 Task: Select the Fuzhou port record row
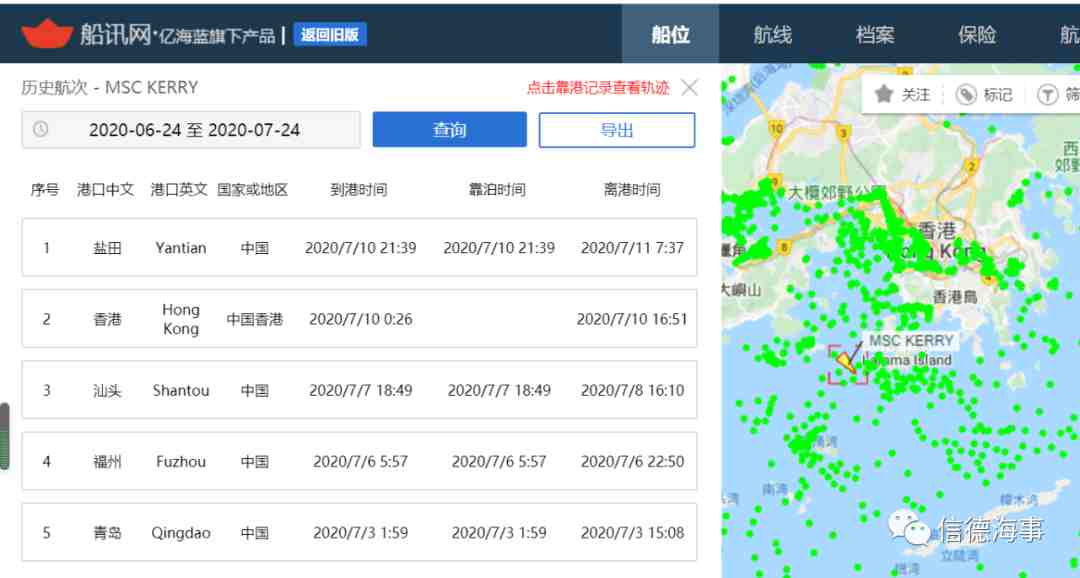(x=359, y=462)
